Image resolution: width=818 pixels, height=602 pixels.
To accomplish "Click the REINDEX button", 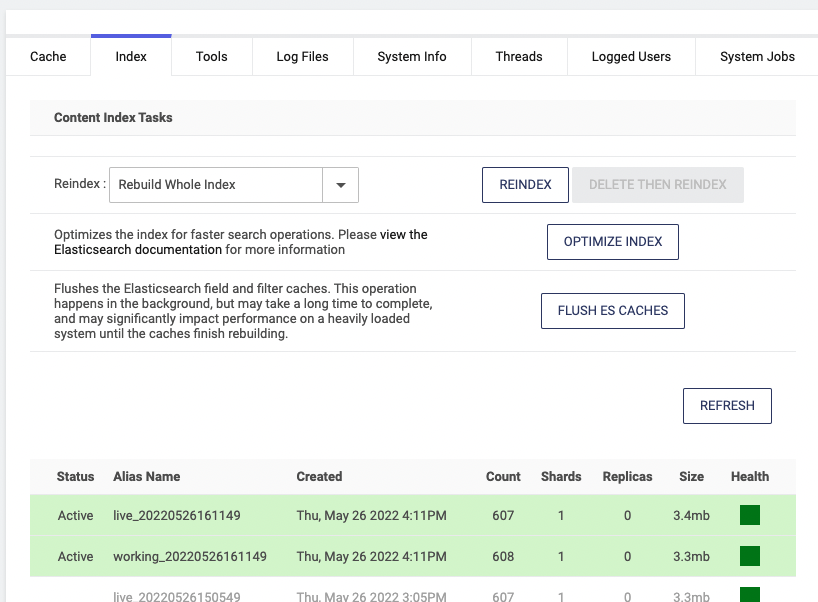I will tap(525, 185).
